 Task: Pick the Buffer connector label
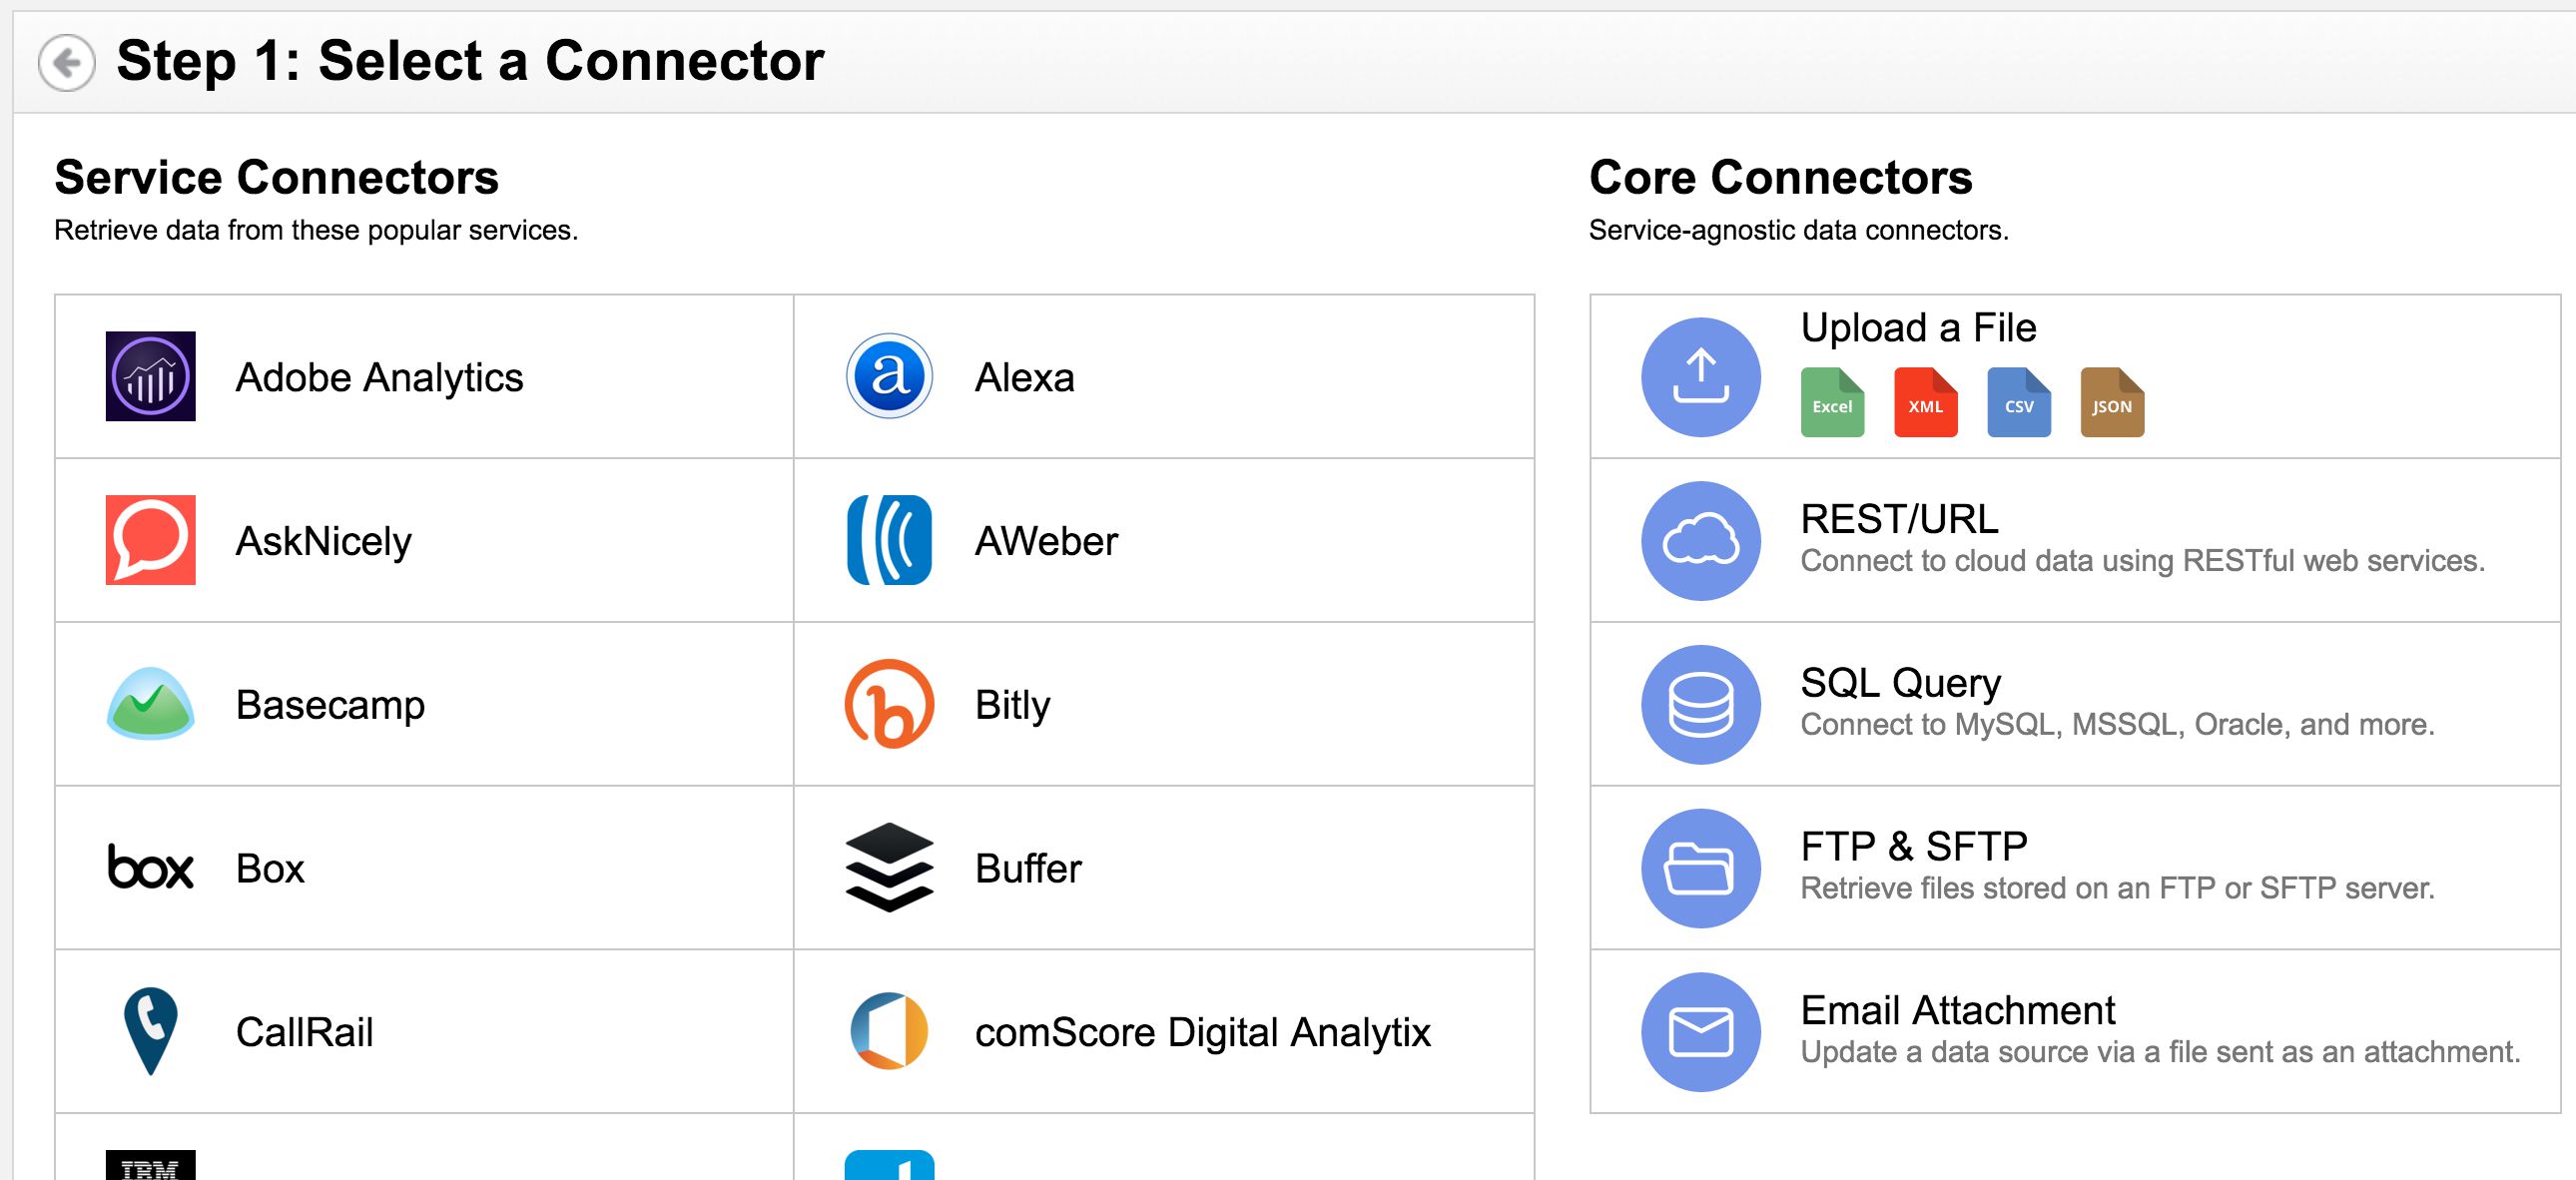(x=1028, y=868)
